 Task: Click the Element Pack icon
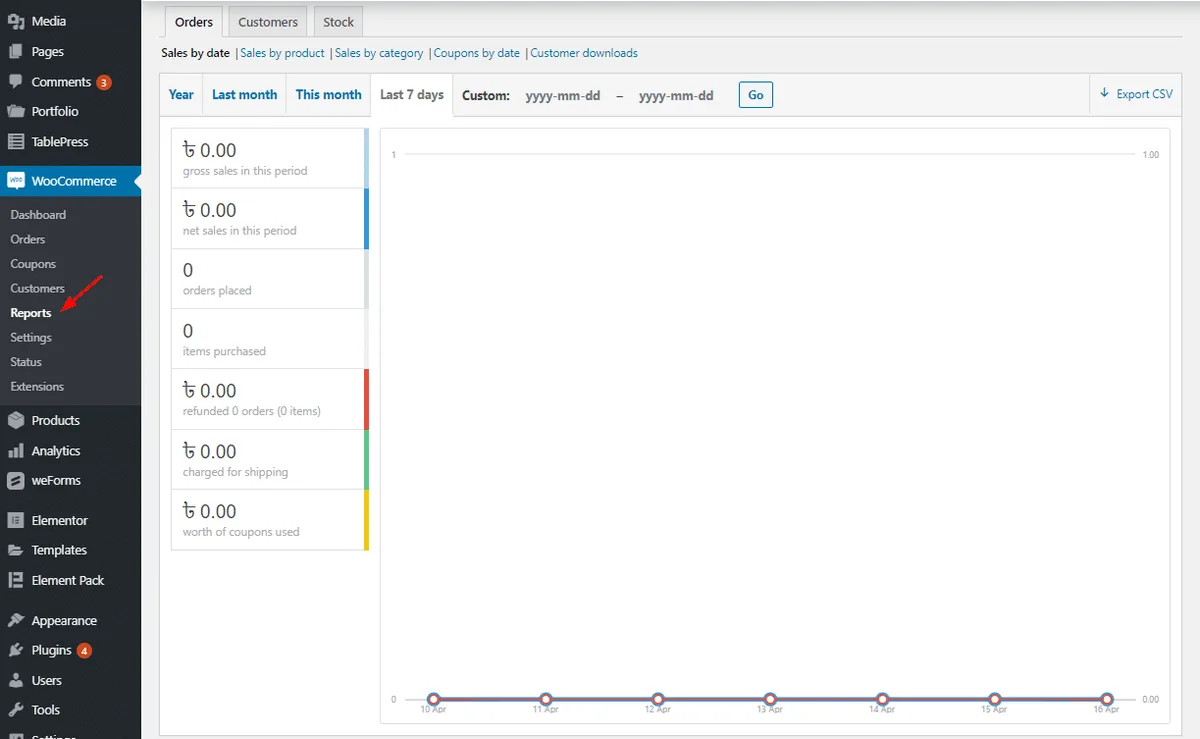[16, 580]
